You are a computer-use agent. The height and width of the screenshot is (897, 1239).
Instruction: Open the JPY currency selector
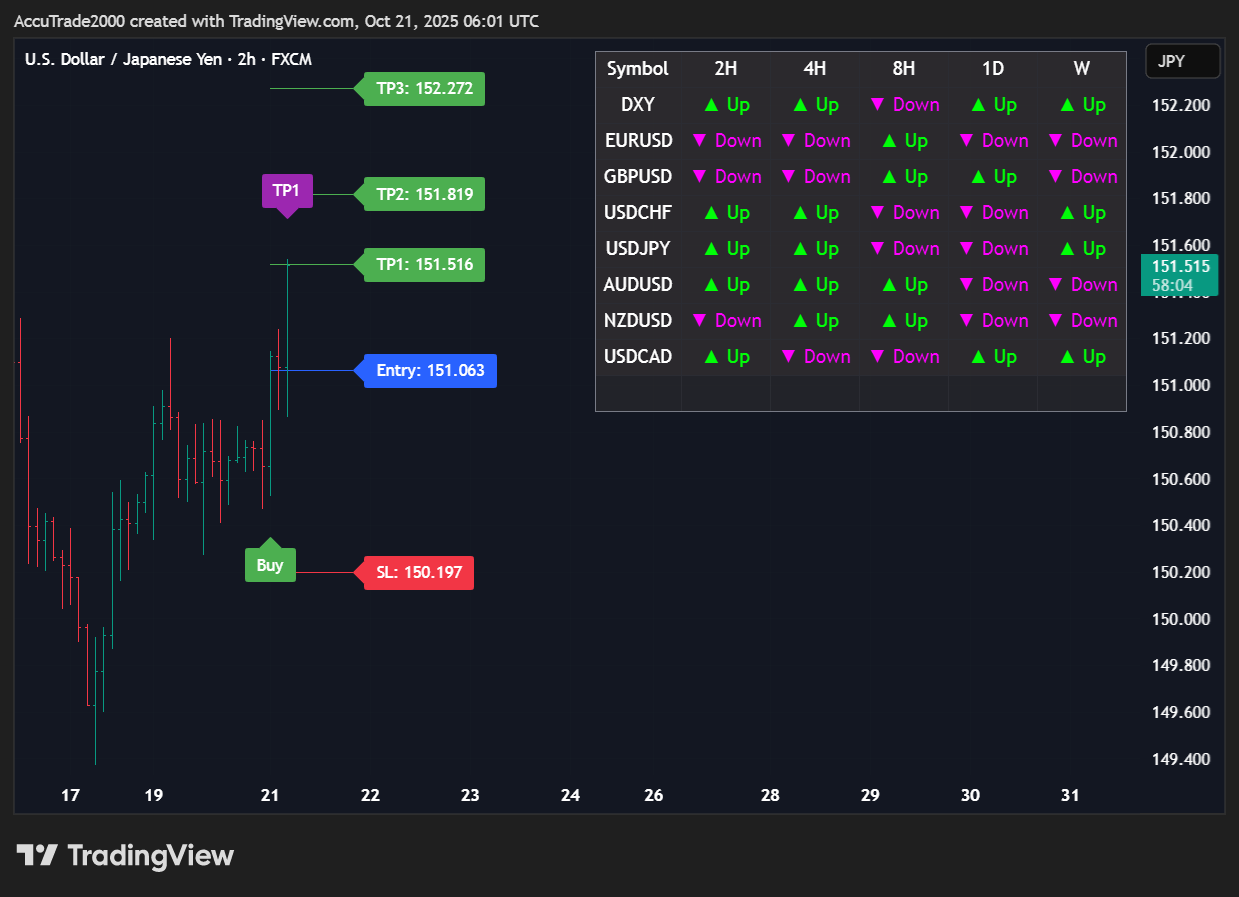1182,61
